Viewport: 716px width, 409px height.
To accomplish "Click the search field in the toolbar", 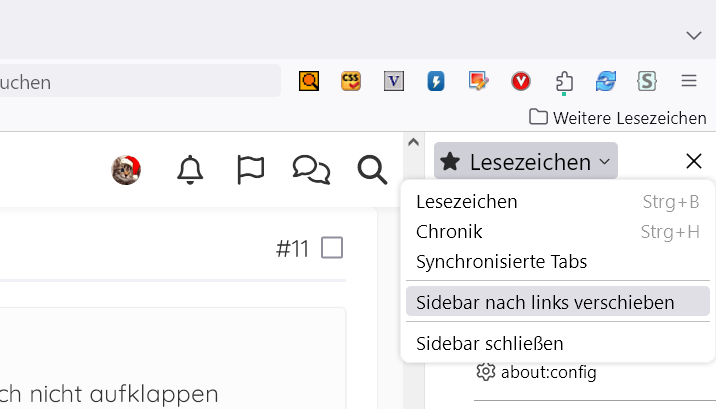I will pos(140,81).
